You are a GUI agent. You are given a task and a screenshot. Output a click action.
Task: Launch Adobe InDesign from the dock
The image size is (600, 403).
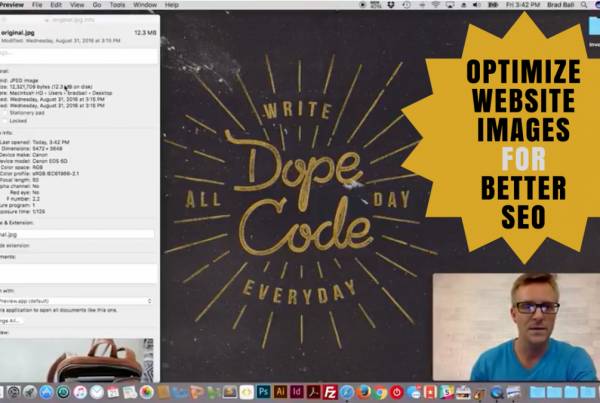pyautogui.click(x=297, y=392)
